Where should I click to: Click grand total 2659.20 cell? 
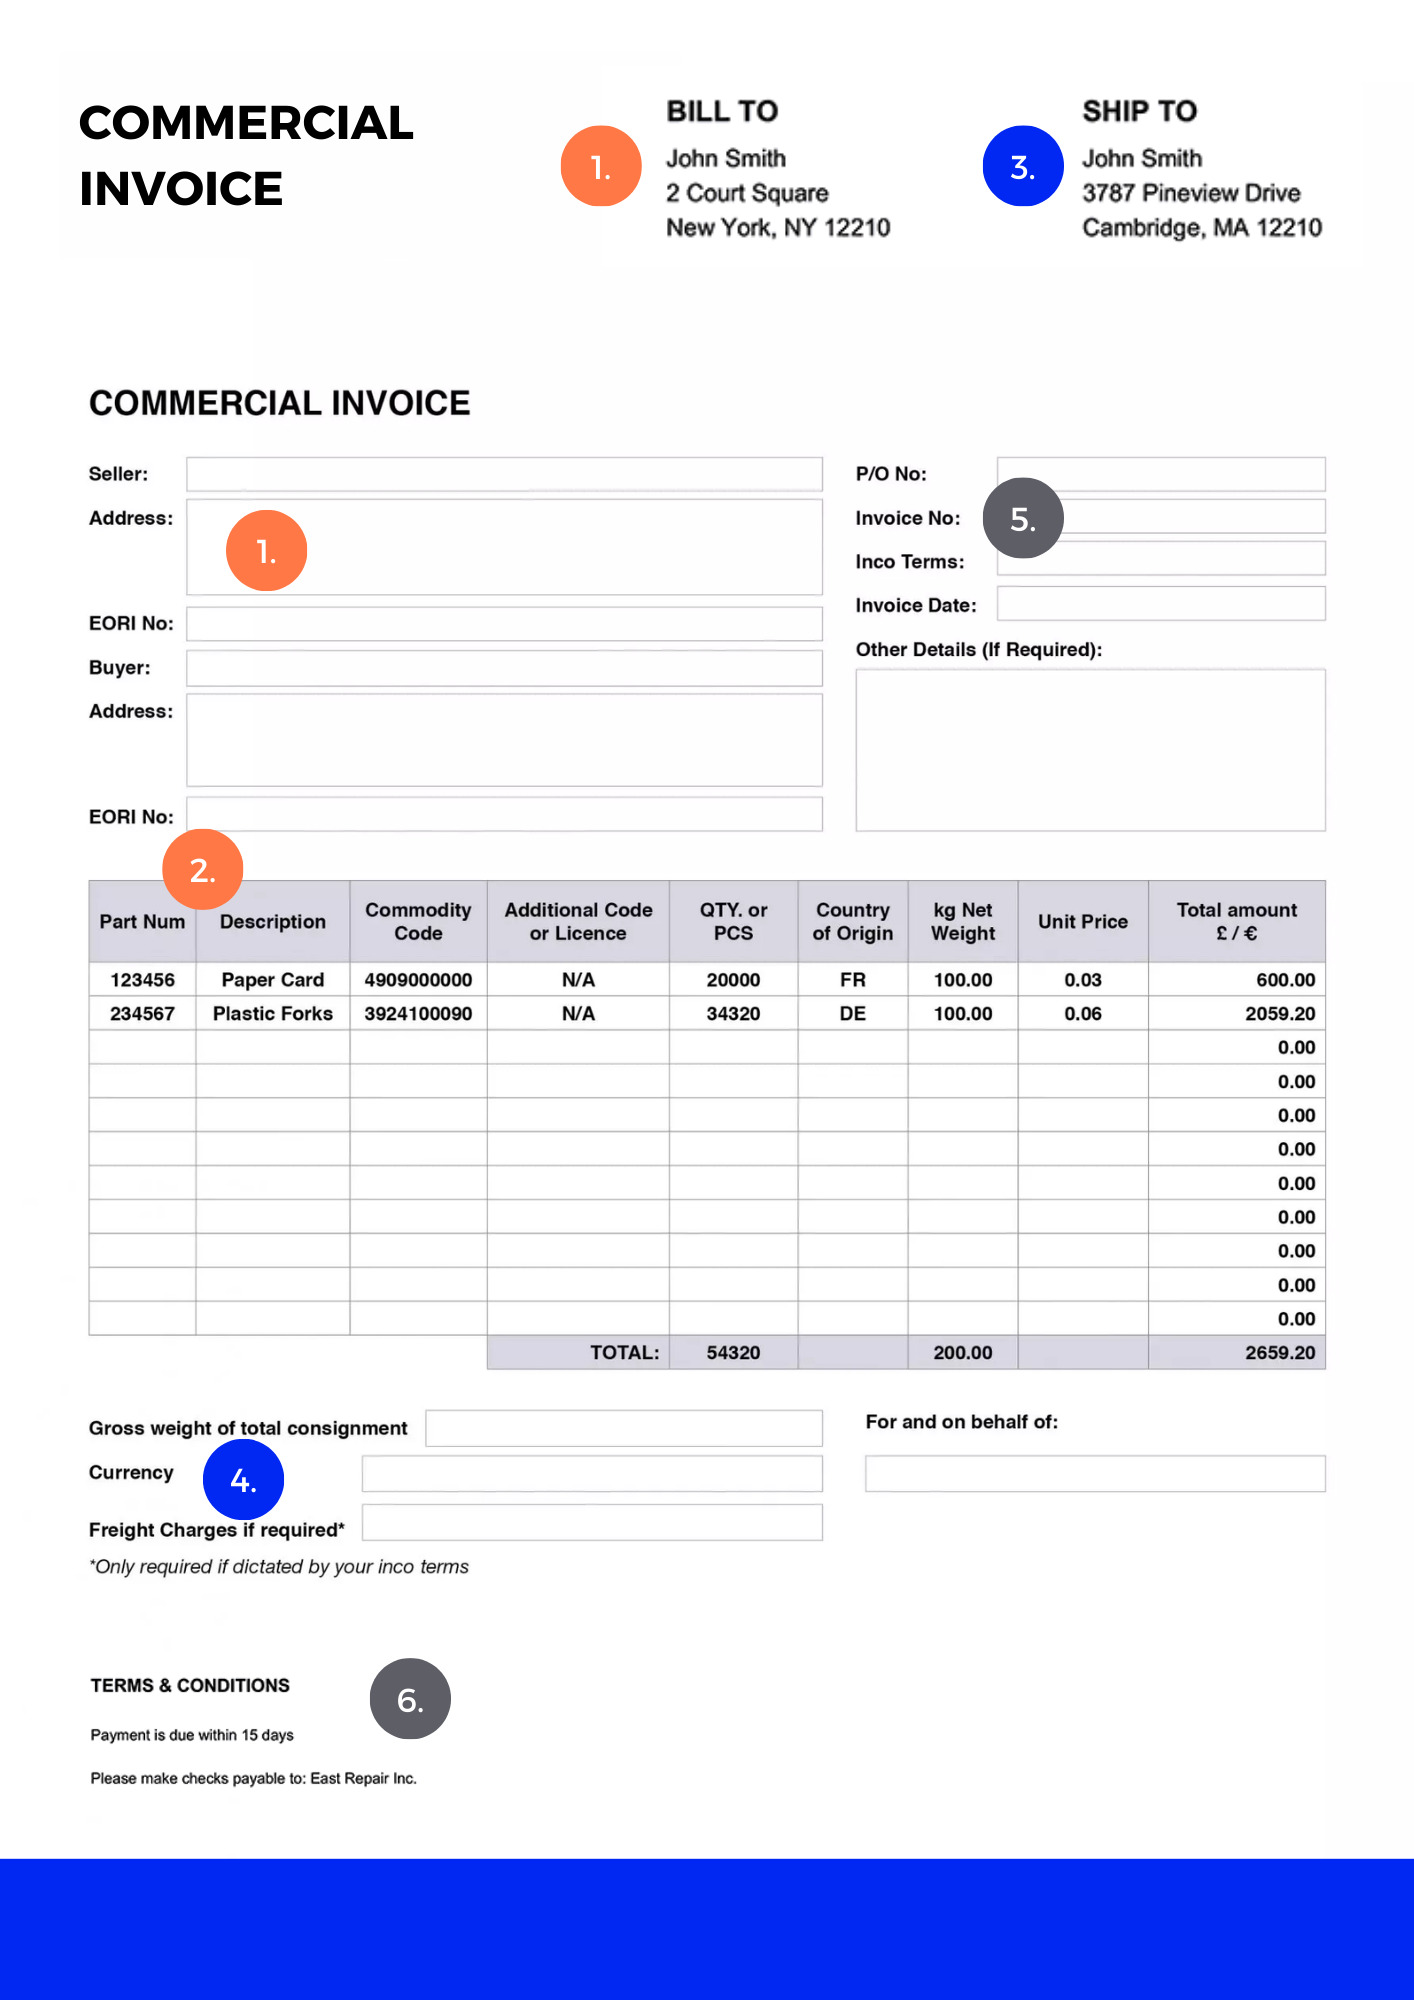pos(1237,1353)
